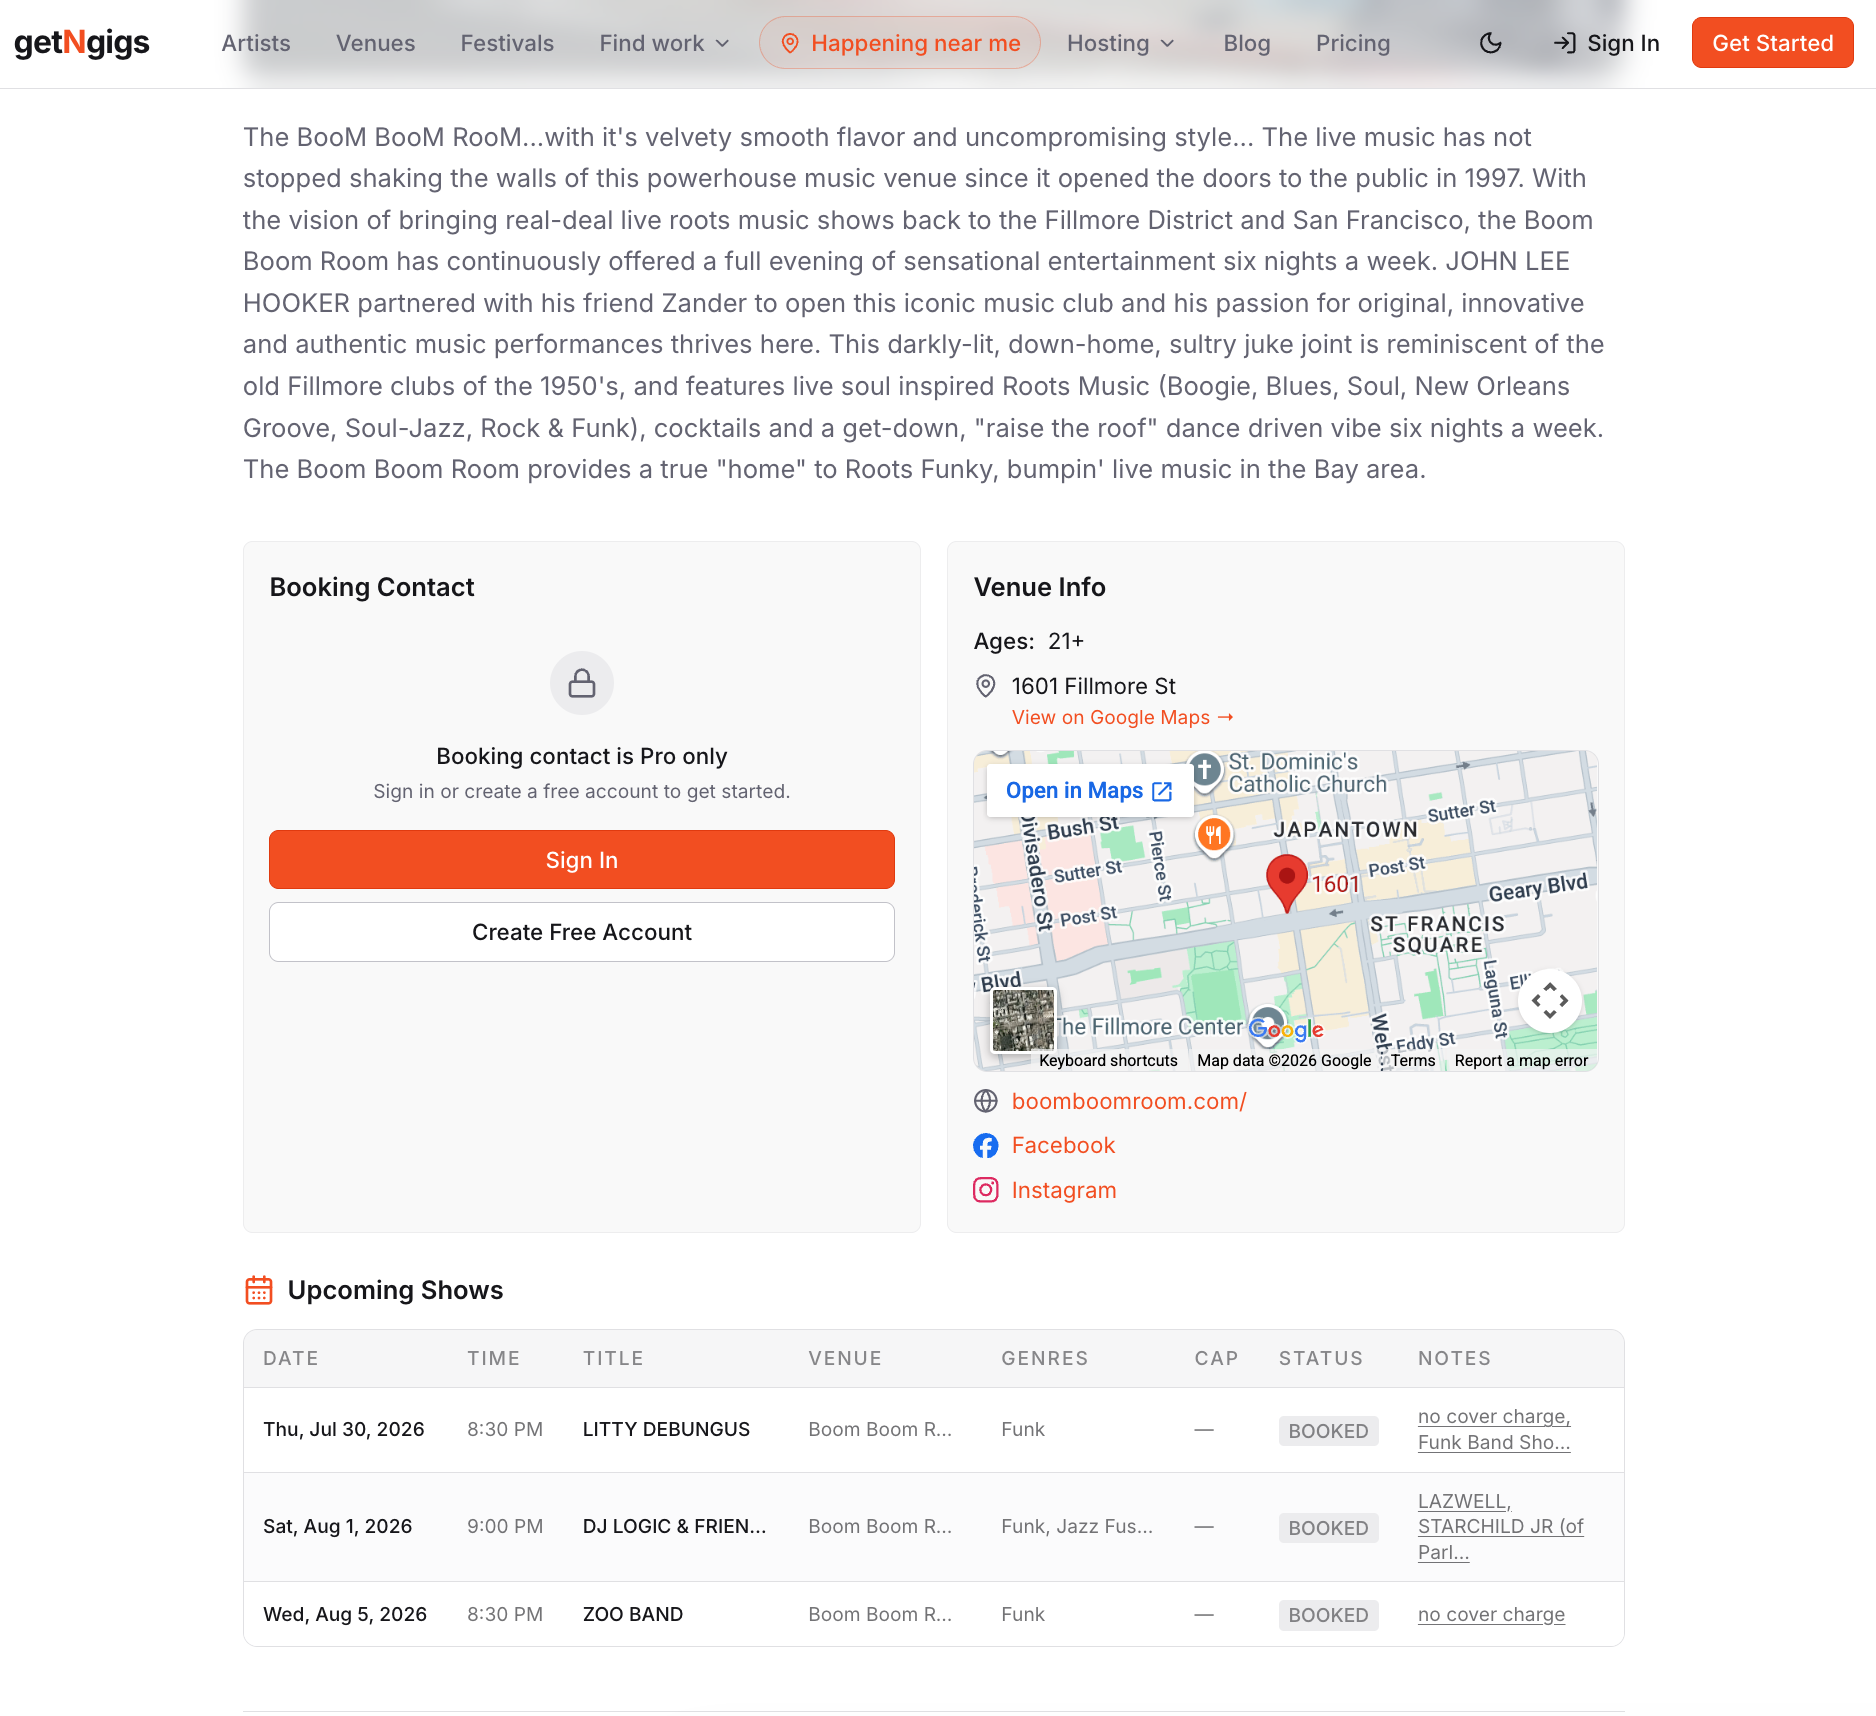Open View on Google Maps link
1876x1716 pixels.
click(x=1123, y=717)
